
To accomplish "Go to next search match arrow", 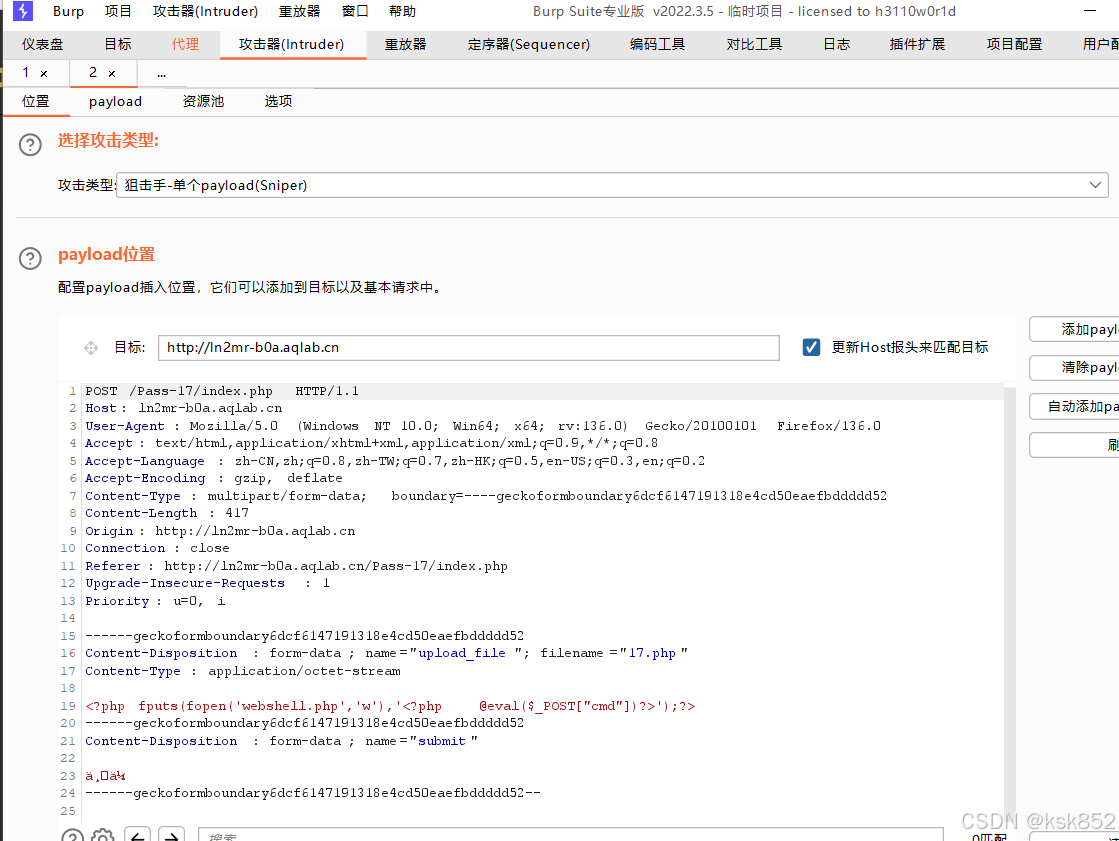I will click(171, 834).
